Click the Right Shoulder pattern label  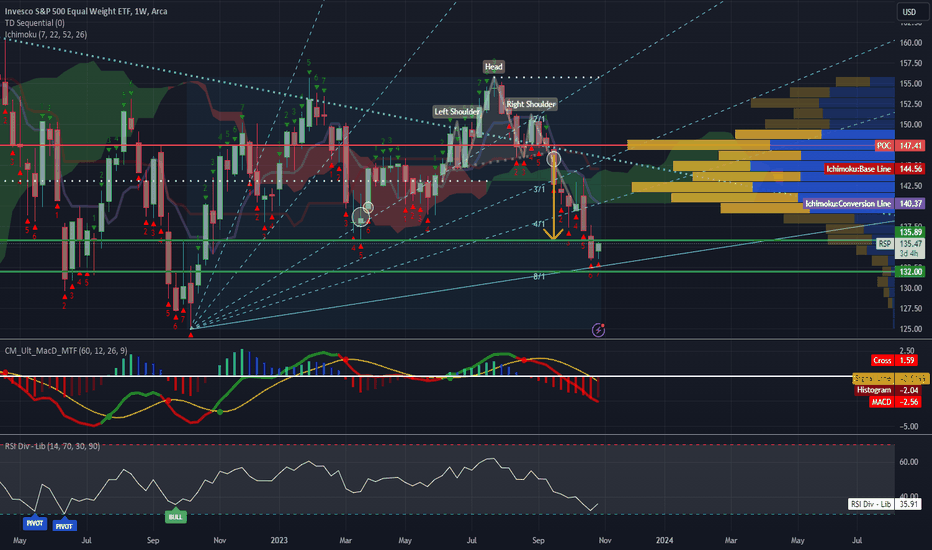[530, 103]
